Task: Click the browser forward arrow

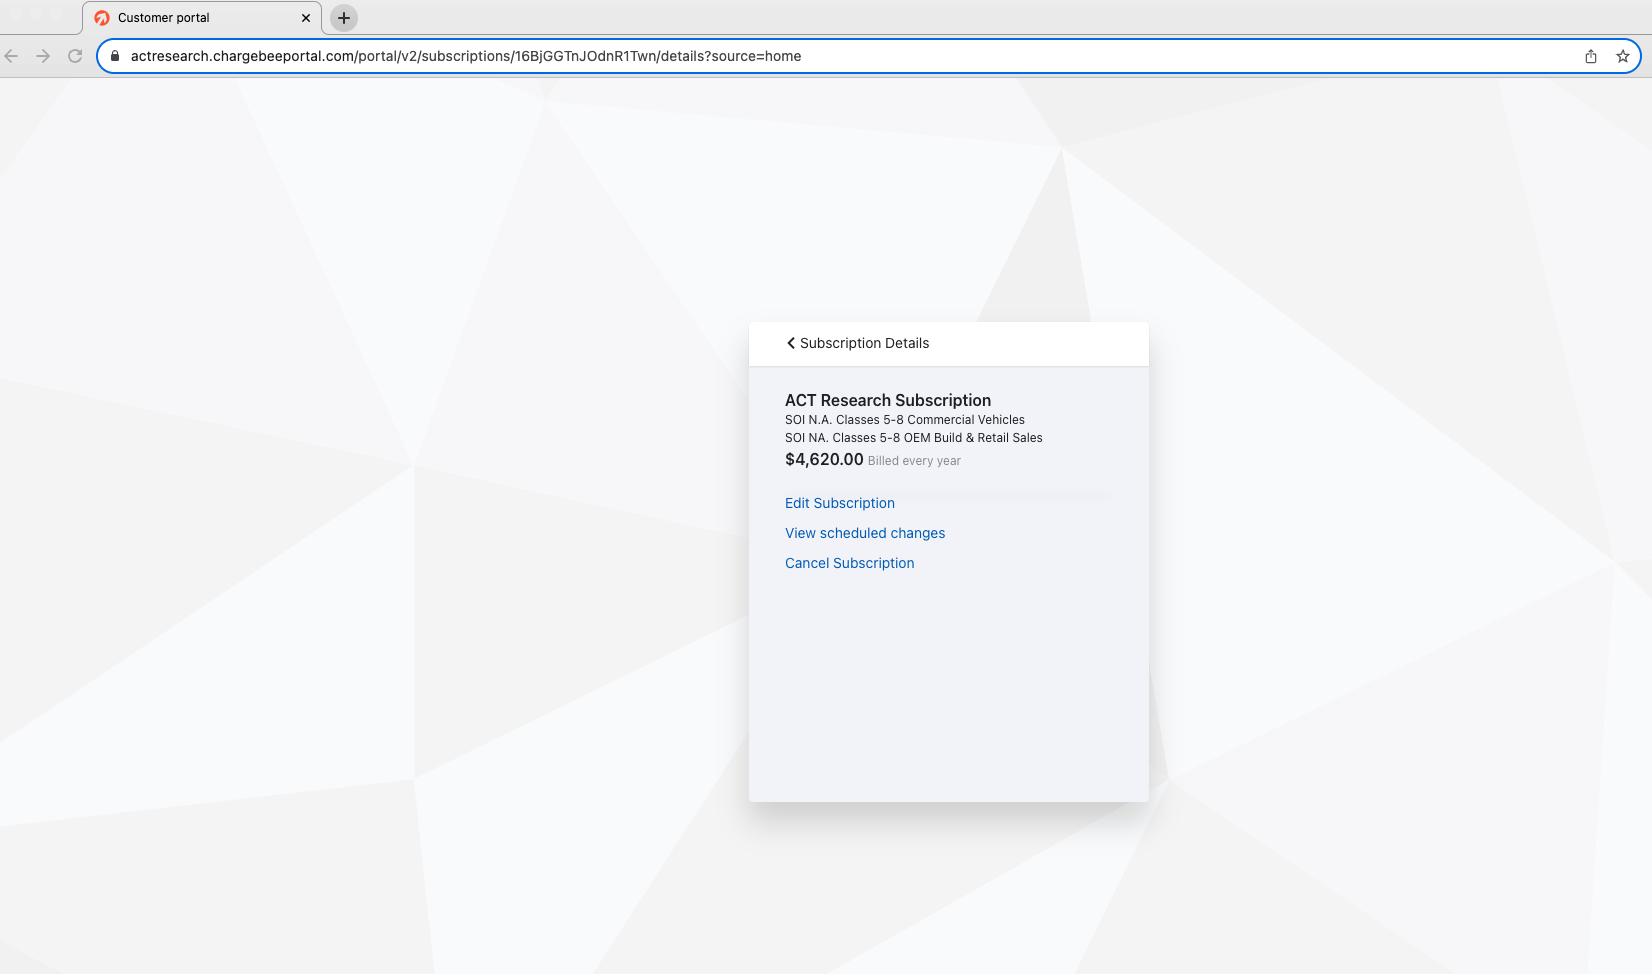Action: point(43,56)
